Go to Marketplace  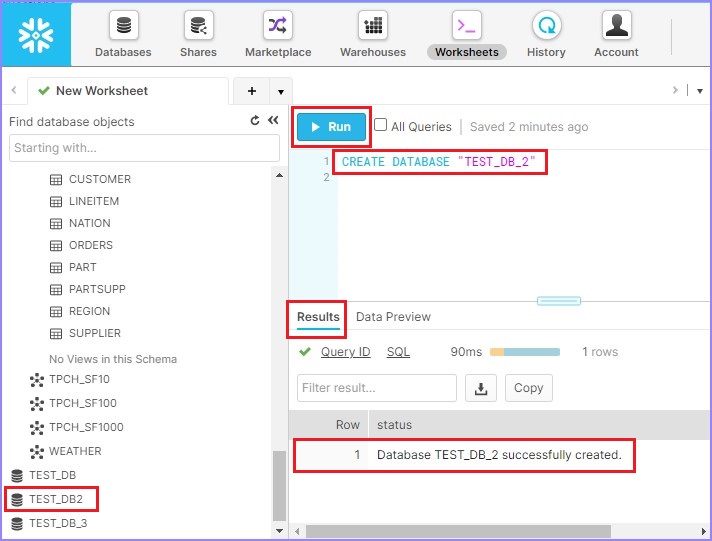(x=278, y=35)
